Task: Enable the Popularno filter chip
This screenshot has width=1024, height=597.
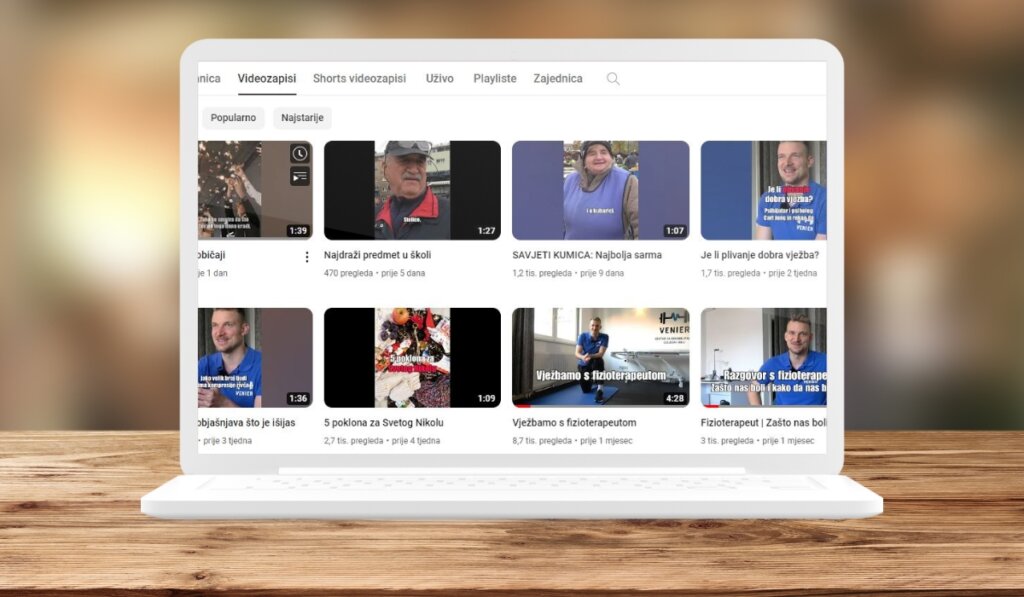Action: (232, 117)
